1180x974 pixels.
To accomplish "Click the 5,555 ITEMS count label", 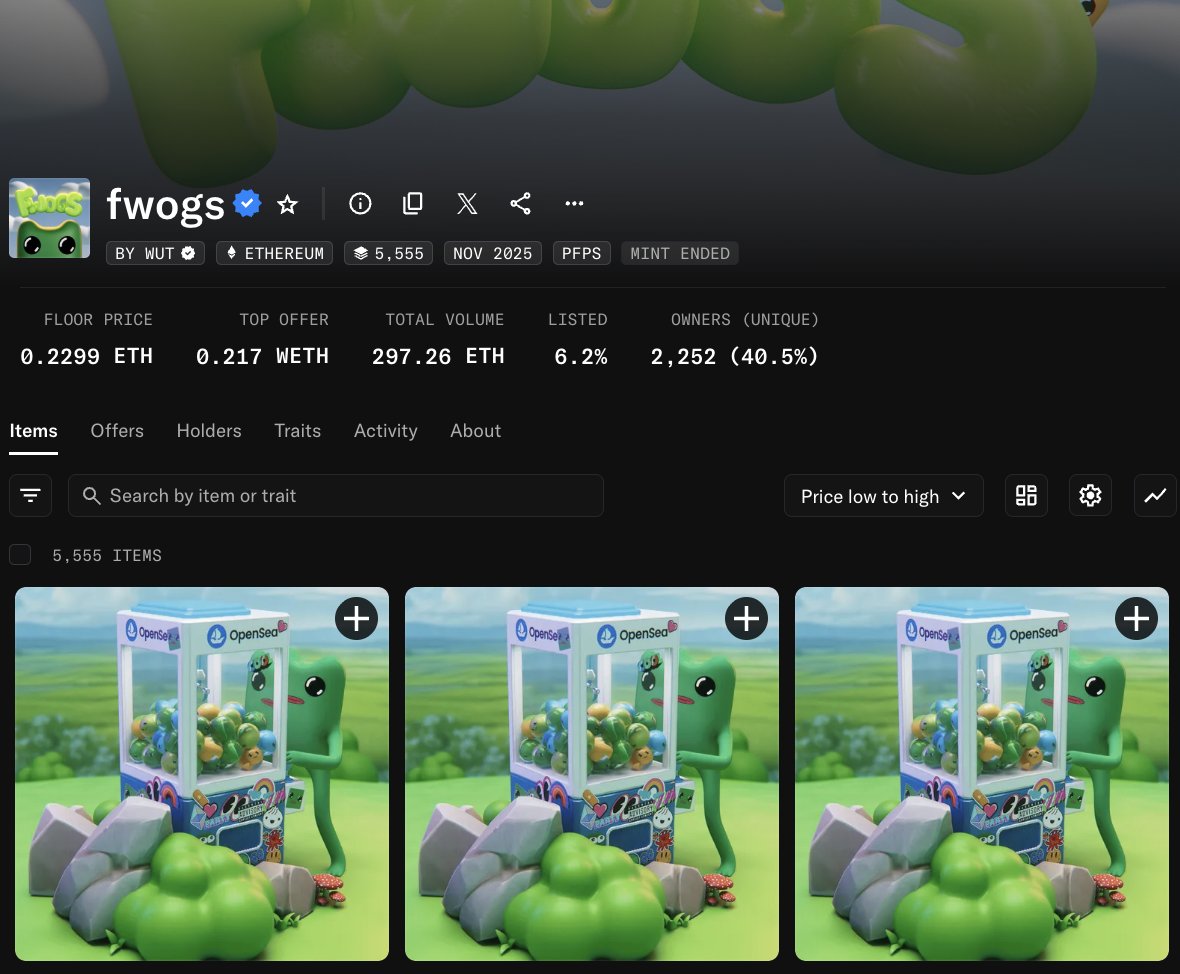I will (x=107, y=555).
